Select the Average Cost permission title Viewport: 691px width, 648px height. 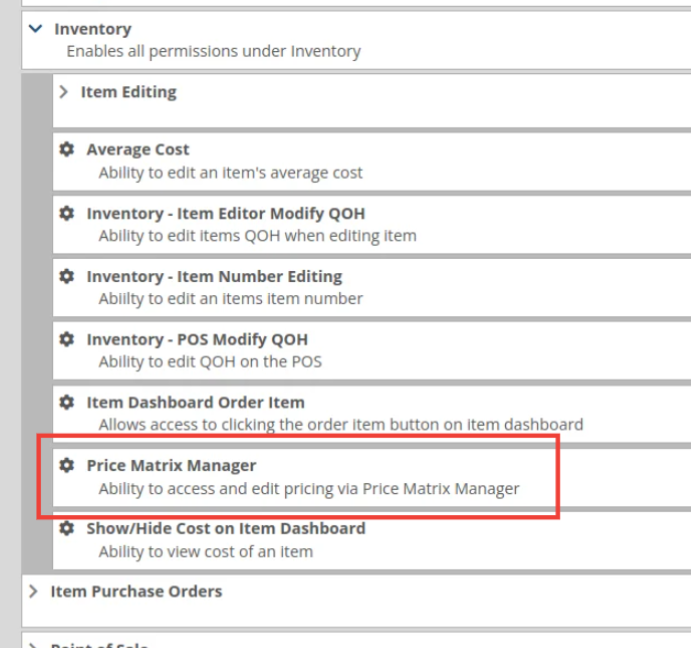coord(138,149)
